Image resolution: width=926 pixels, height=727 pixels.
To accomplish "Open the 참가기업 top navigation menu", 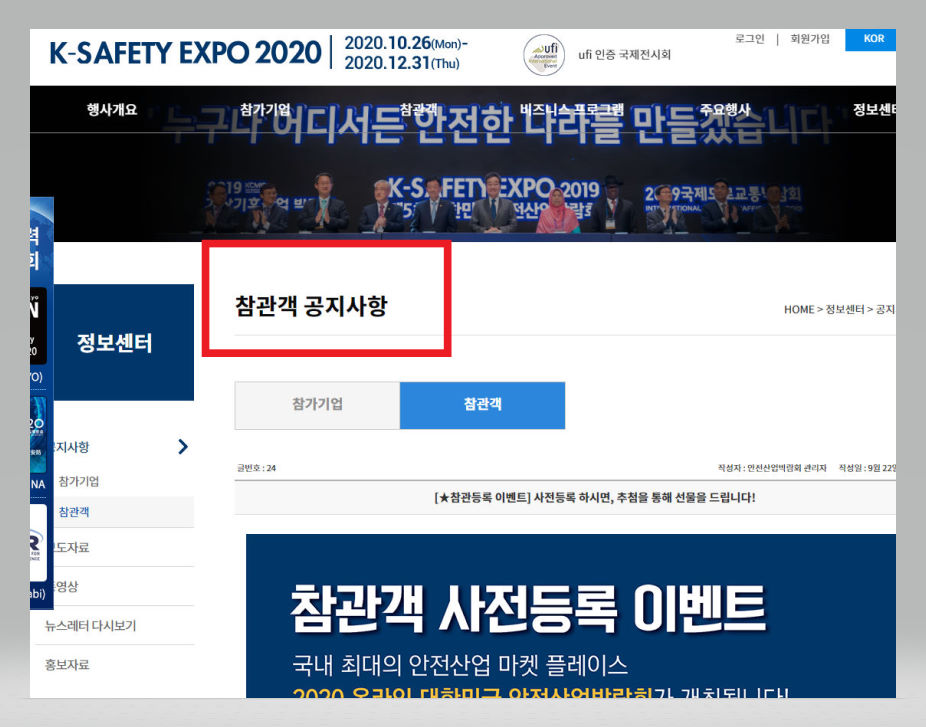I will tap(265, 110).
